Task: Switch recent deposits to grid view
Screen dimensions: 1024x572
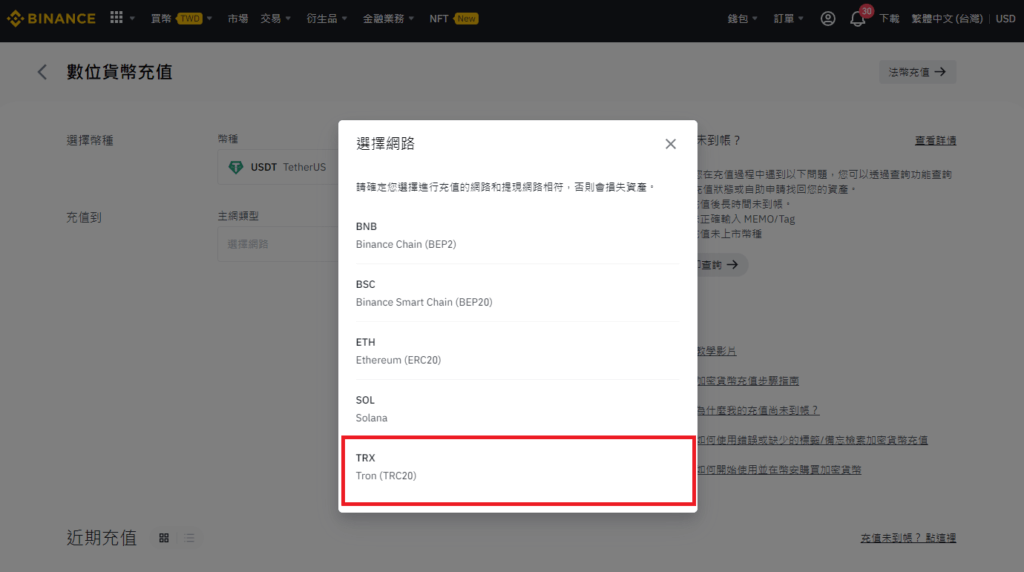Action: coord(164,538)
